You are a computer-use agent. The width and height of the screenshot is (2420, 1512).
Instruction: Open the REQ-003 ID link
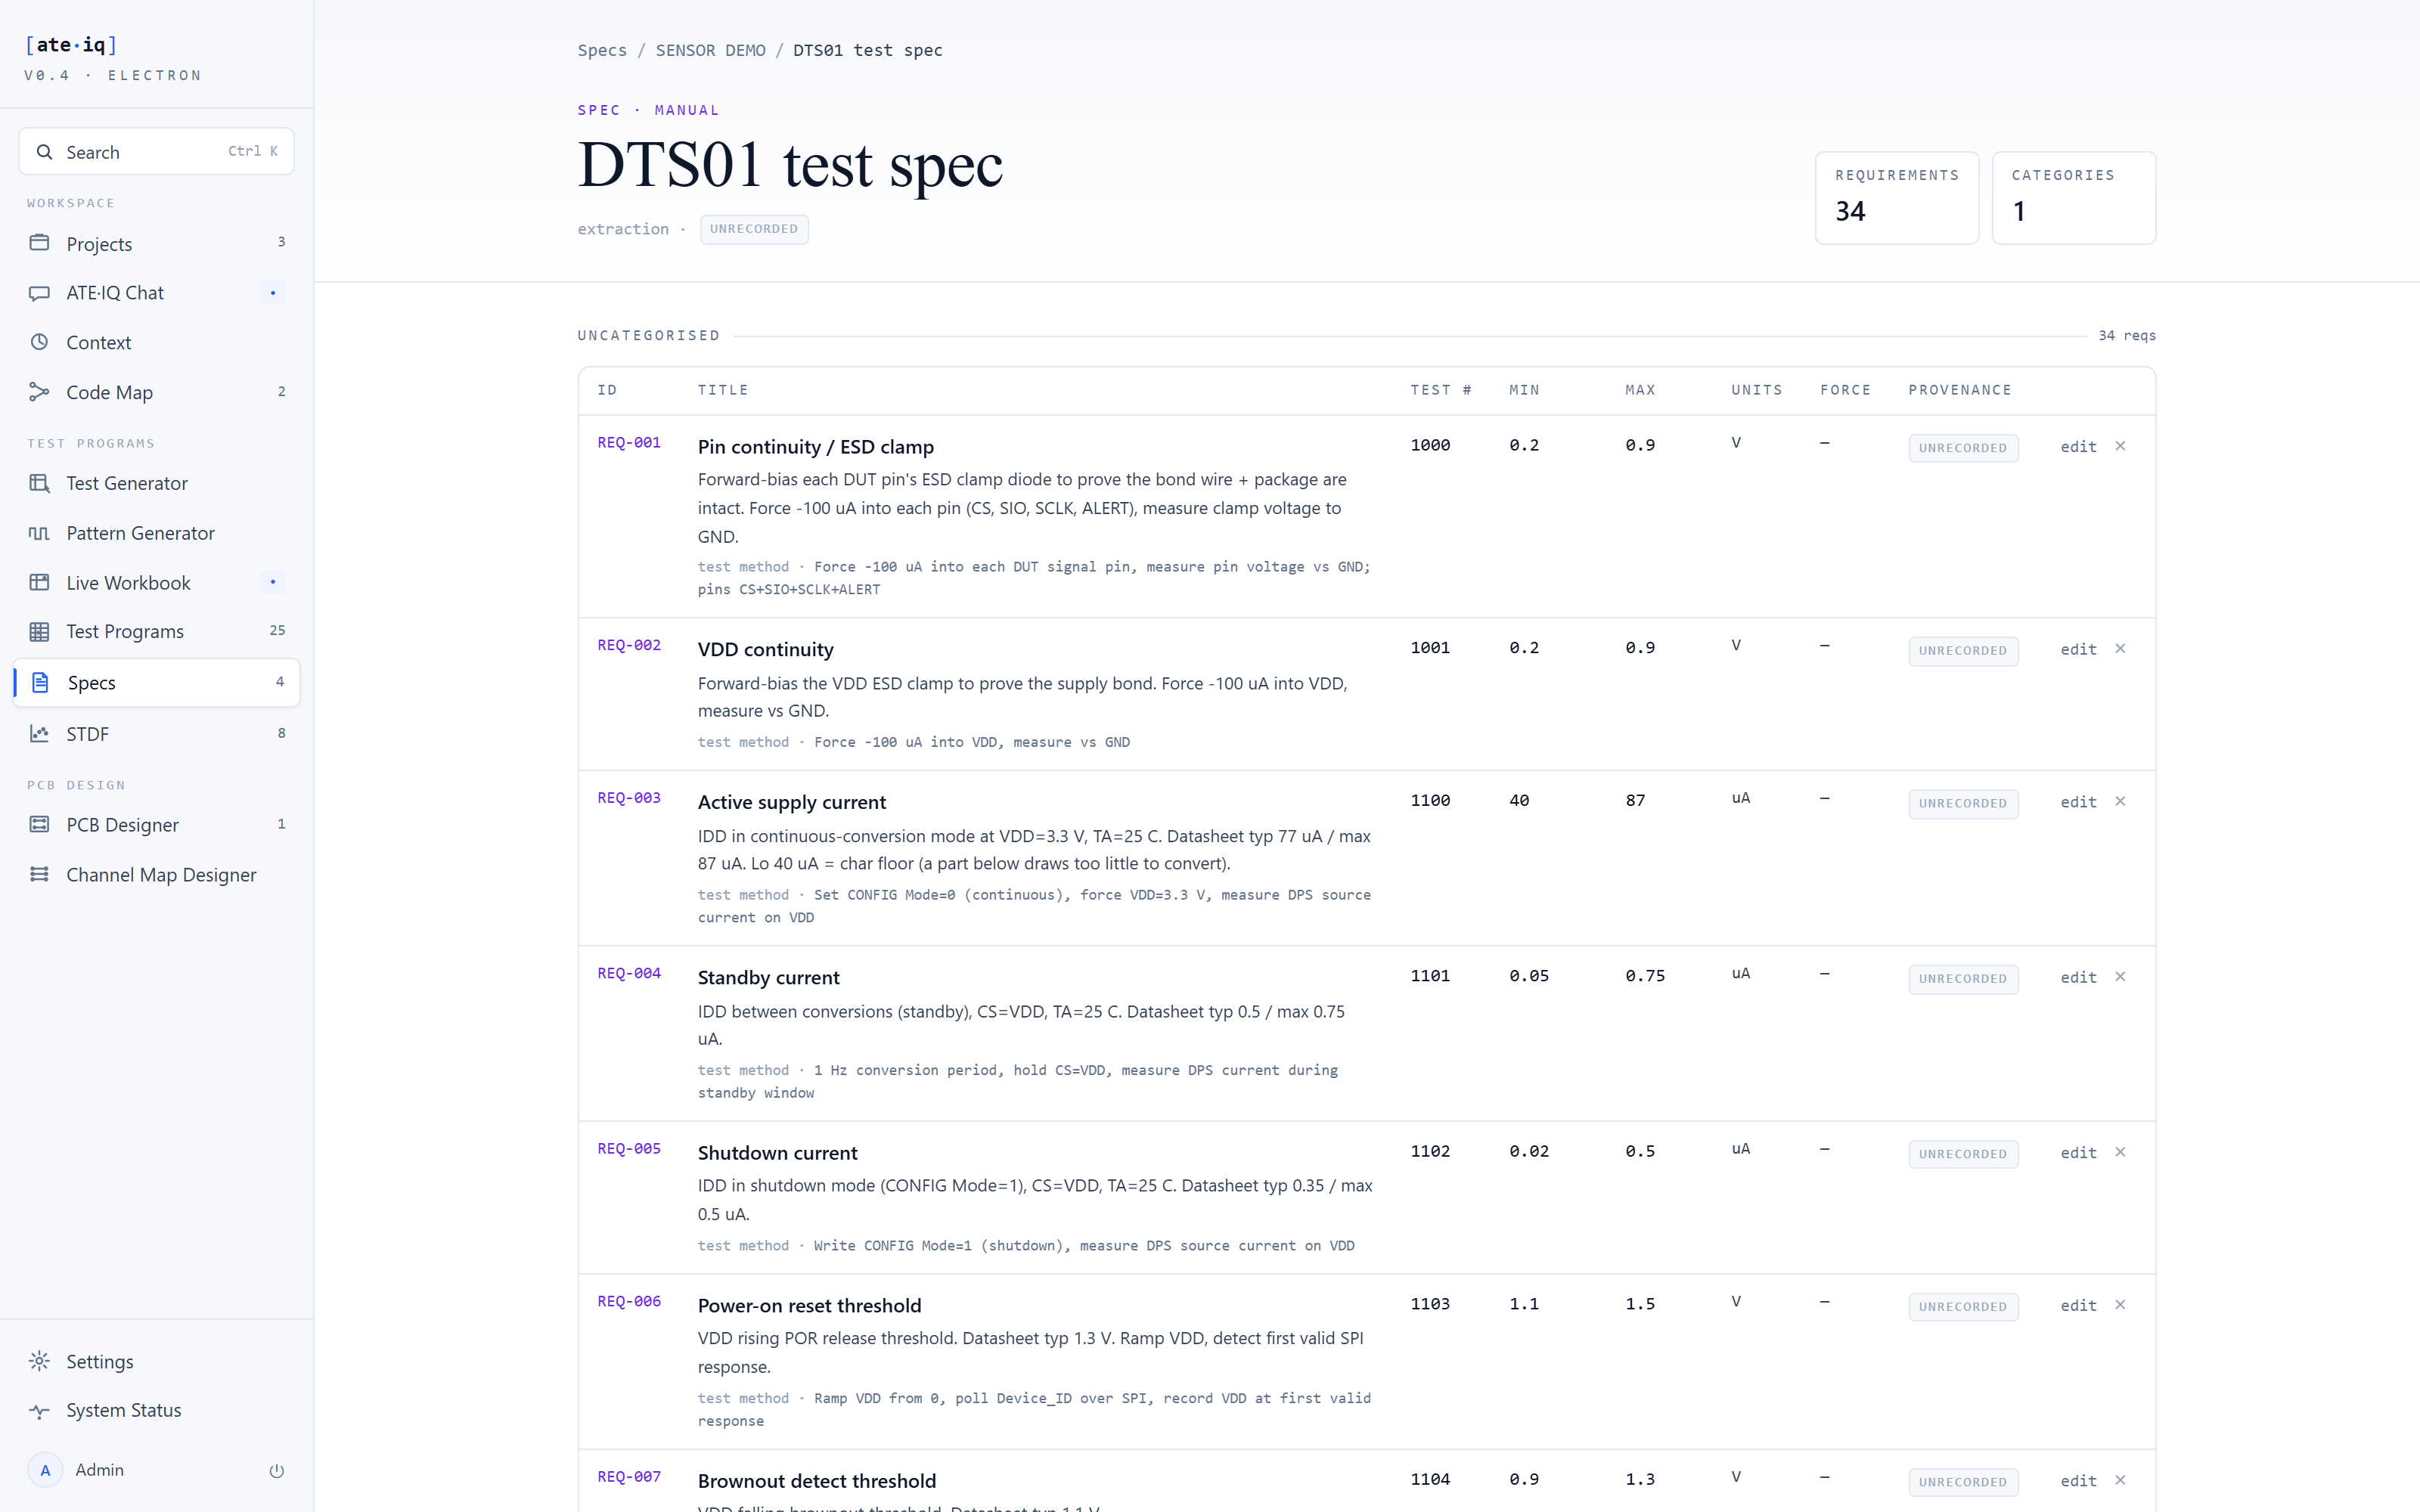tap(629, 798)
